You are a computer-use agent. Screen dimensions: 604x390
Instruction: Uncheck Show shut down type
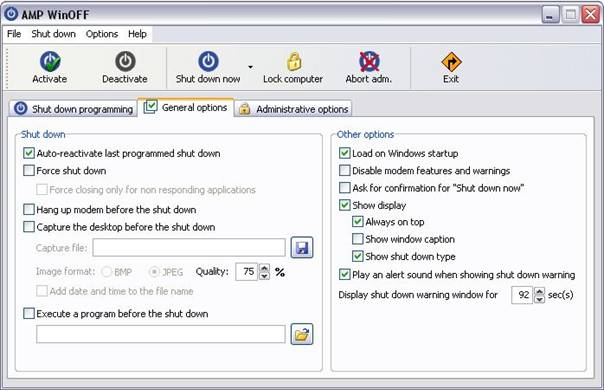[358, 256]
